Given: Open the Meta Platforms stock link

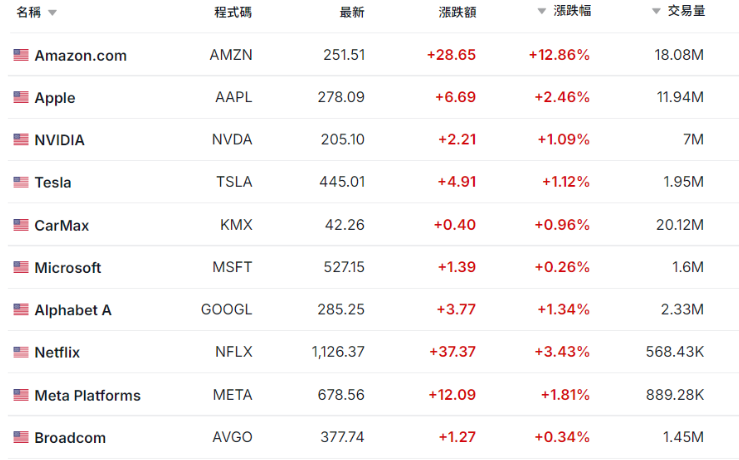Looking at the screenshot, I should click(x=87, y=395).
